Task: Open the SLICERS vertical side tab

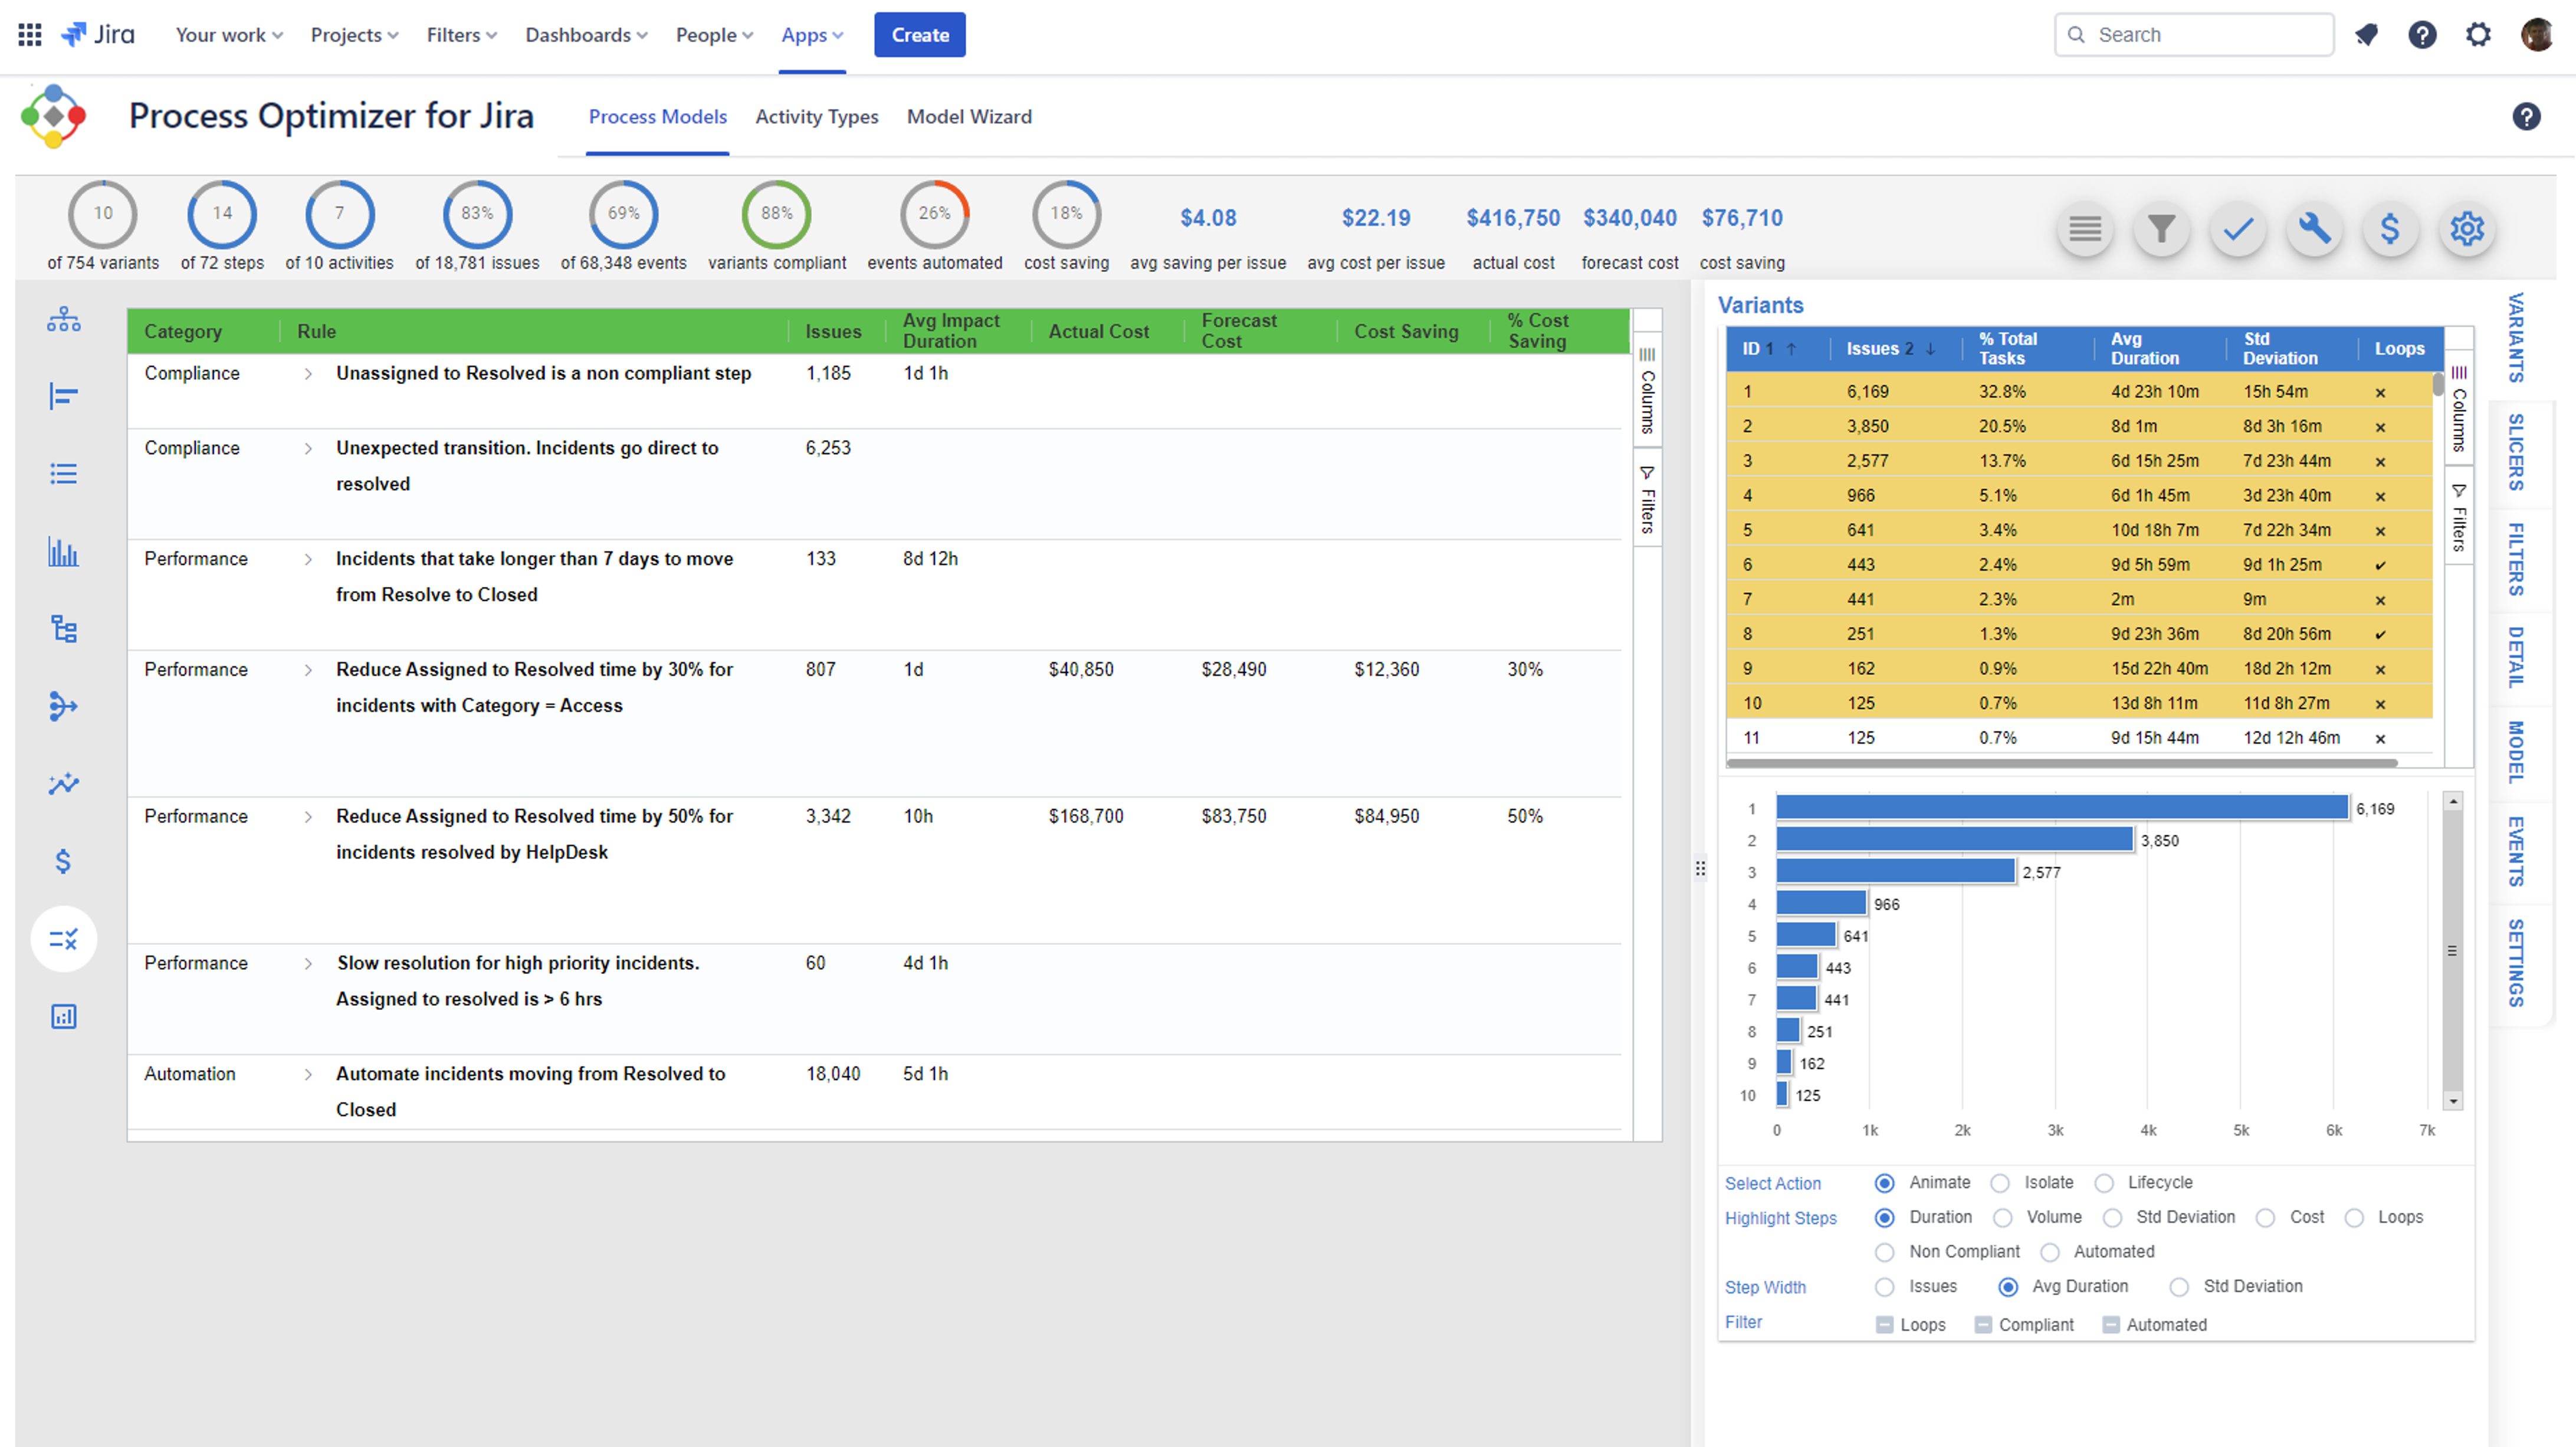Action: [x=2516, y=452]
